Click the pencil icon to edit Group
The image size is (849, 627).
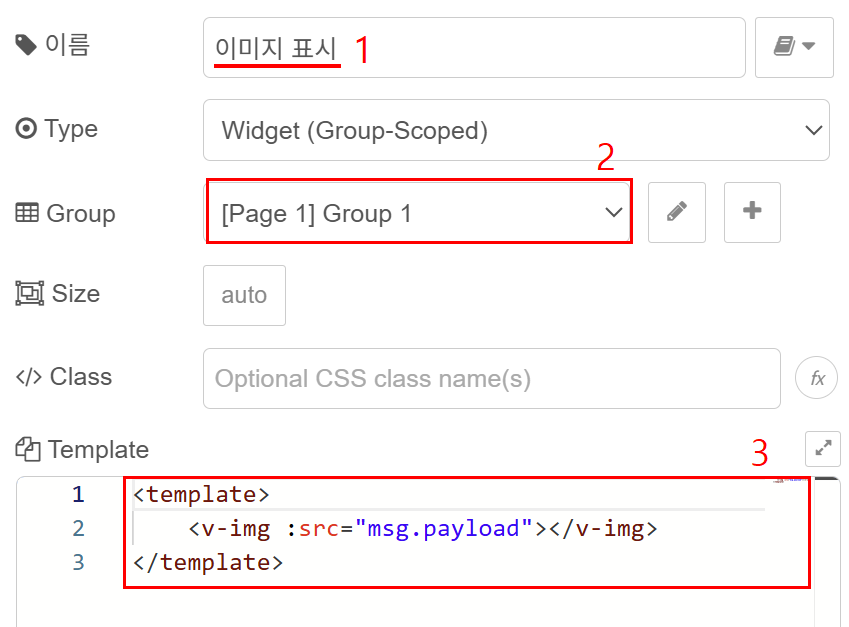pos(676,212)
